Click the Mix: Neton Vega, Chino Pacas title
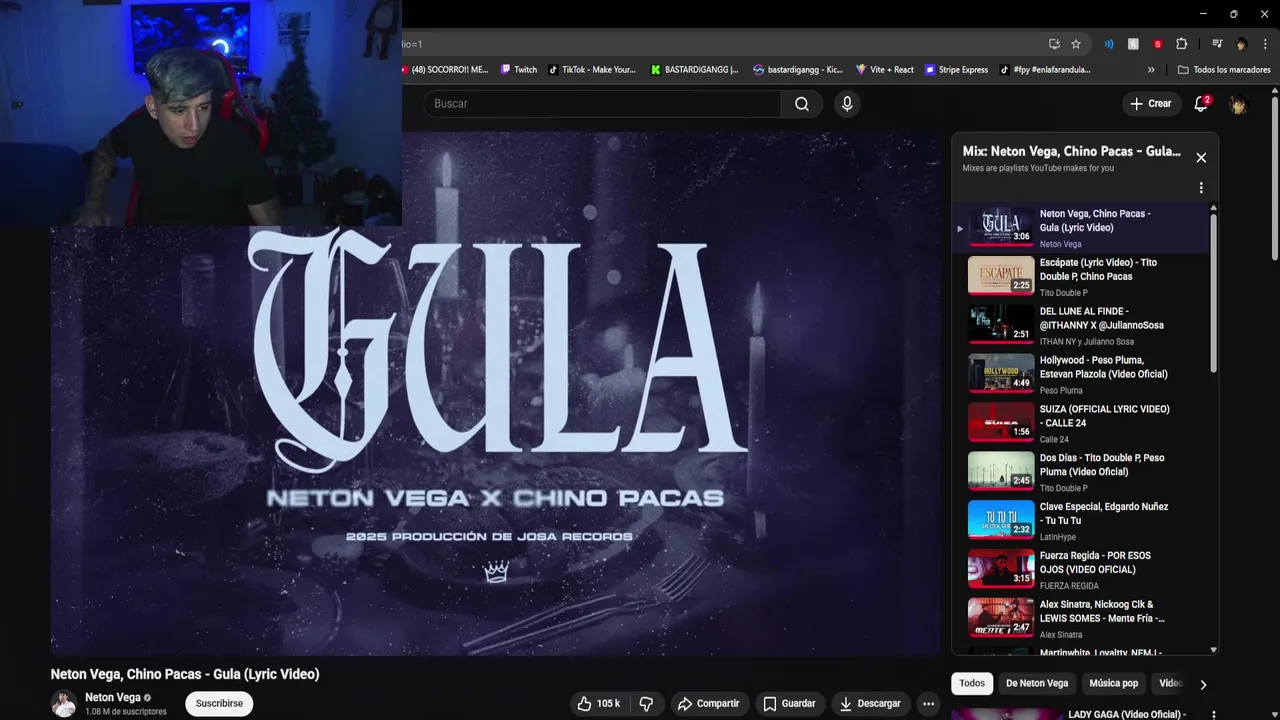The image size is (1280, 720). 1071,151
